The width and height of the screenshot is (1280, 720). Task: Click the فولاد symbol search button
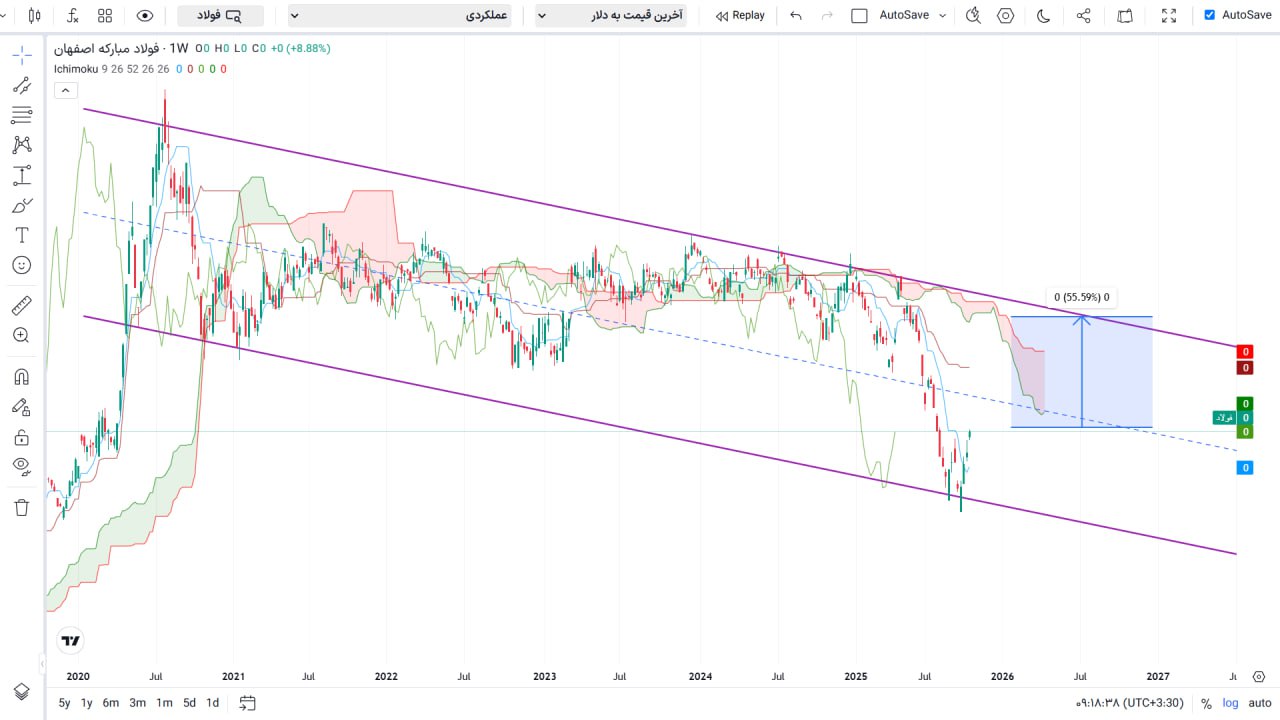[220, 15]
